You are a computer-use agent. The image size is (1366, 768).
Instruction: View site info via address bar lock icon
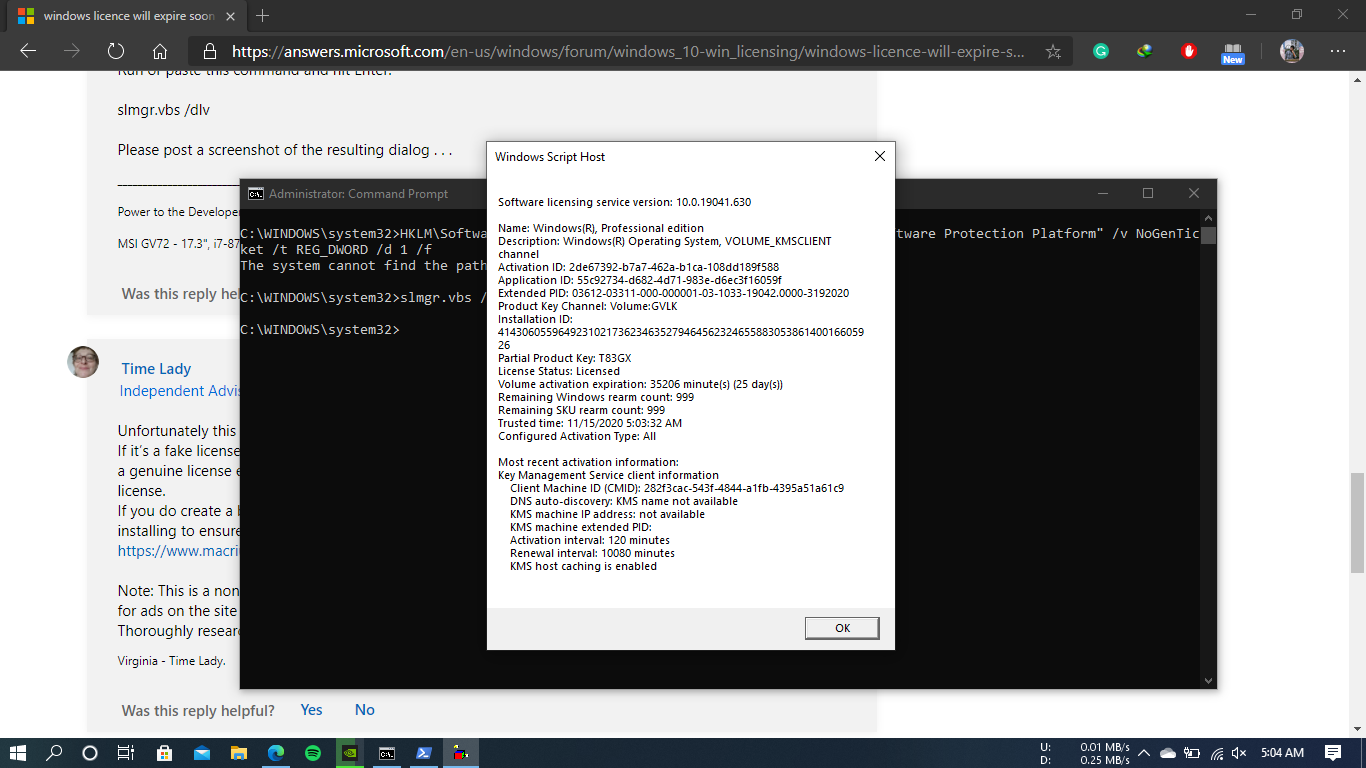pyautogui.click(x=209, y=51)
